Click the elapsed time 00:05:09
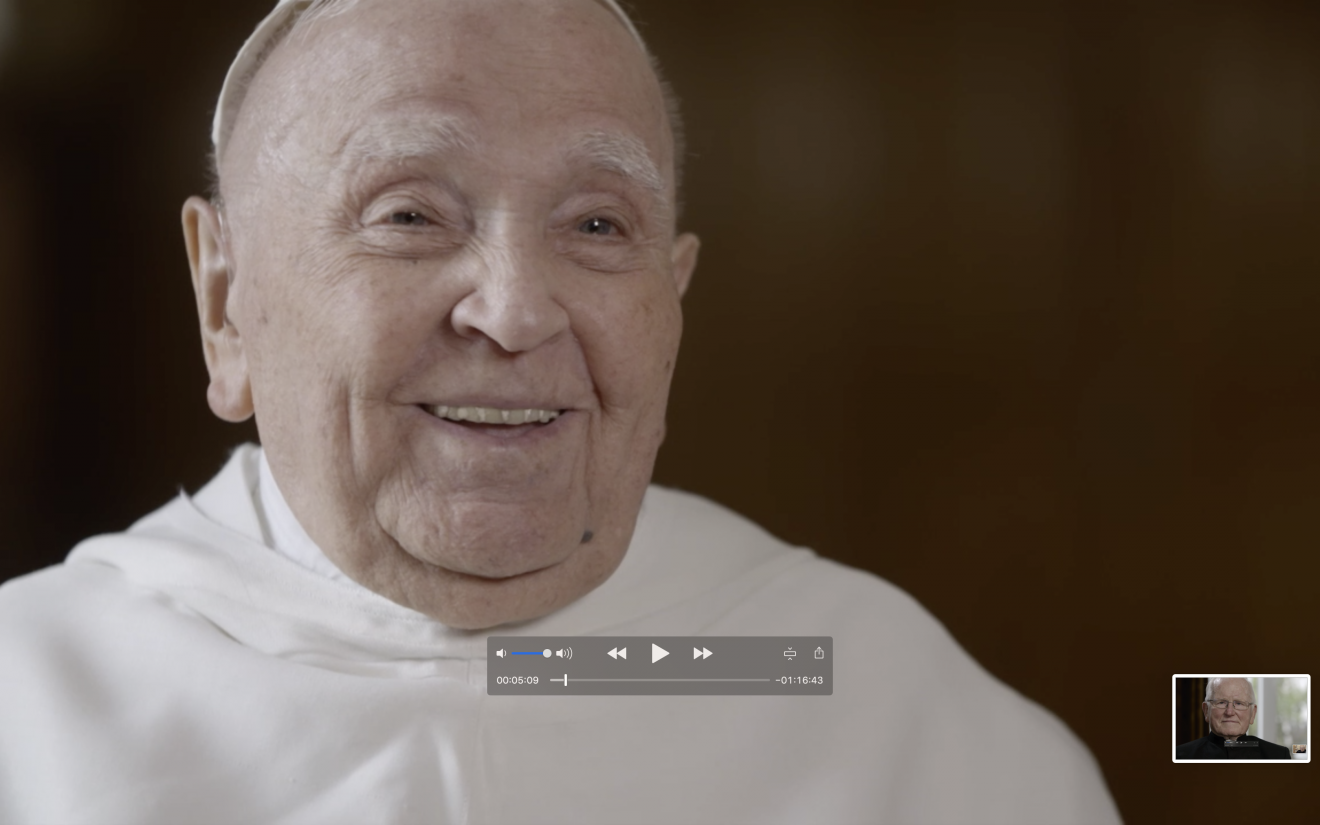The image size is (1320, 825). pos(517,680)
